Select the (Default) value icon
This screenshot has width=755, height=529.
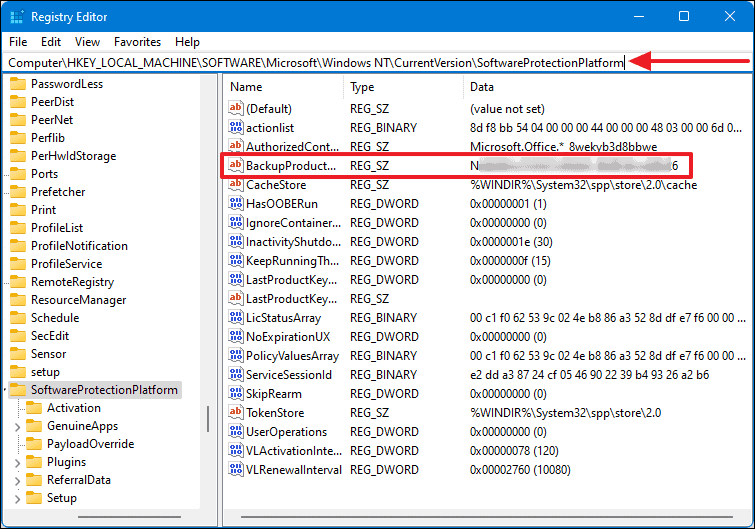click(x=236, y=108)
